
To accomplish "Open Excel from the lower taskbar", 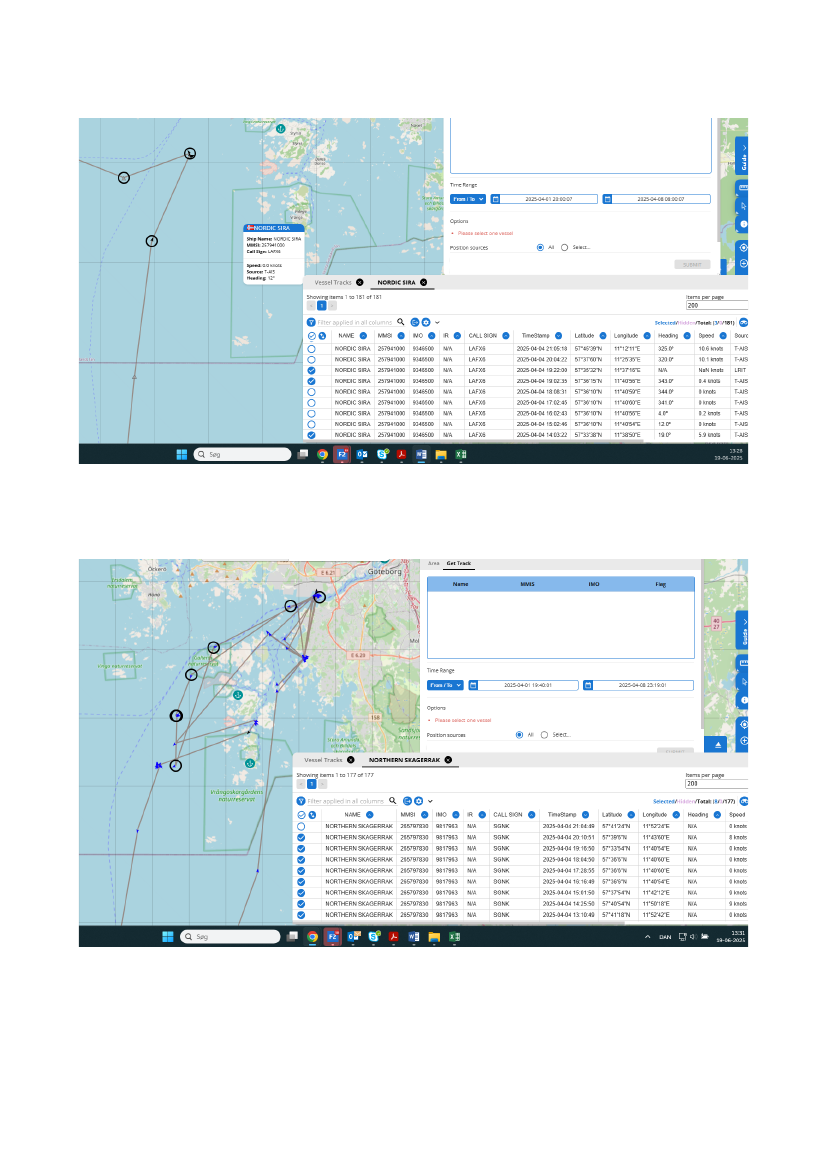I will 453,937.
